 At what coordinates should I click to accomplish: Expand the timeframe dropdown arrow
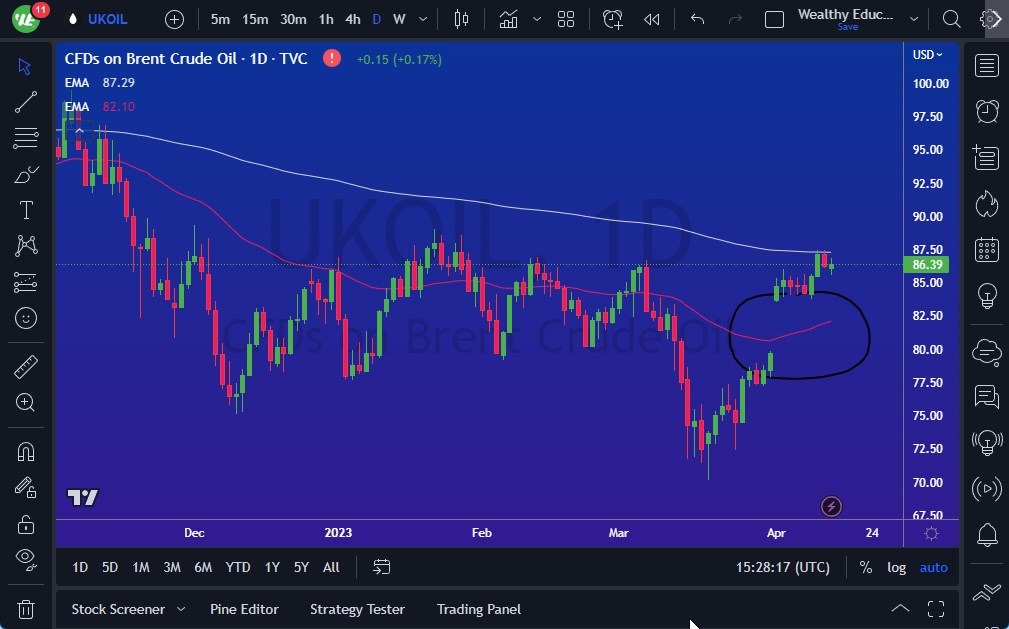pos(423,19)
